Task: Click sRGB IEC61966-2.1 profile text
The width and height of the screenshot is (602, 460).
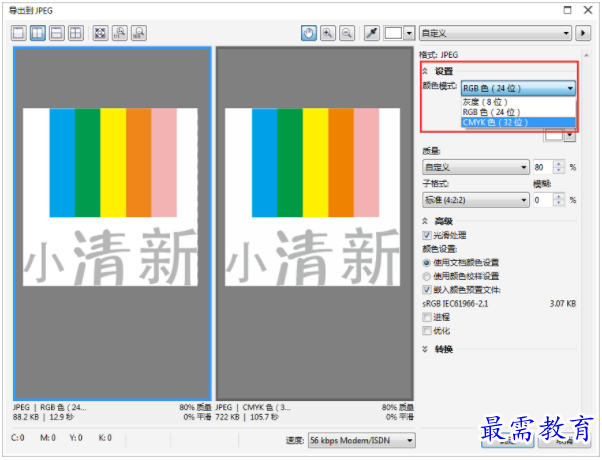Action: pos(455,304)
